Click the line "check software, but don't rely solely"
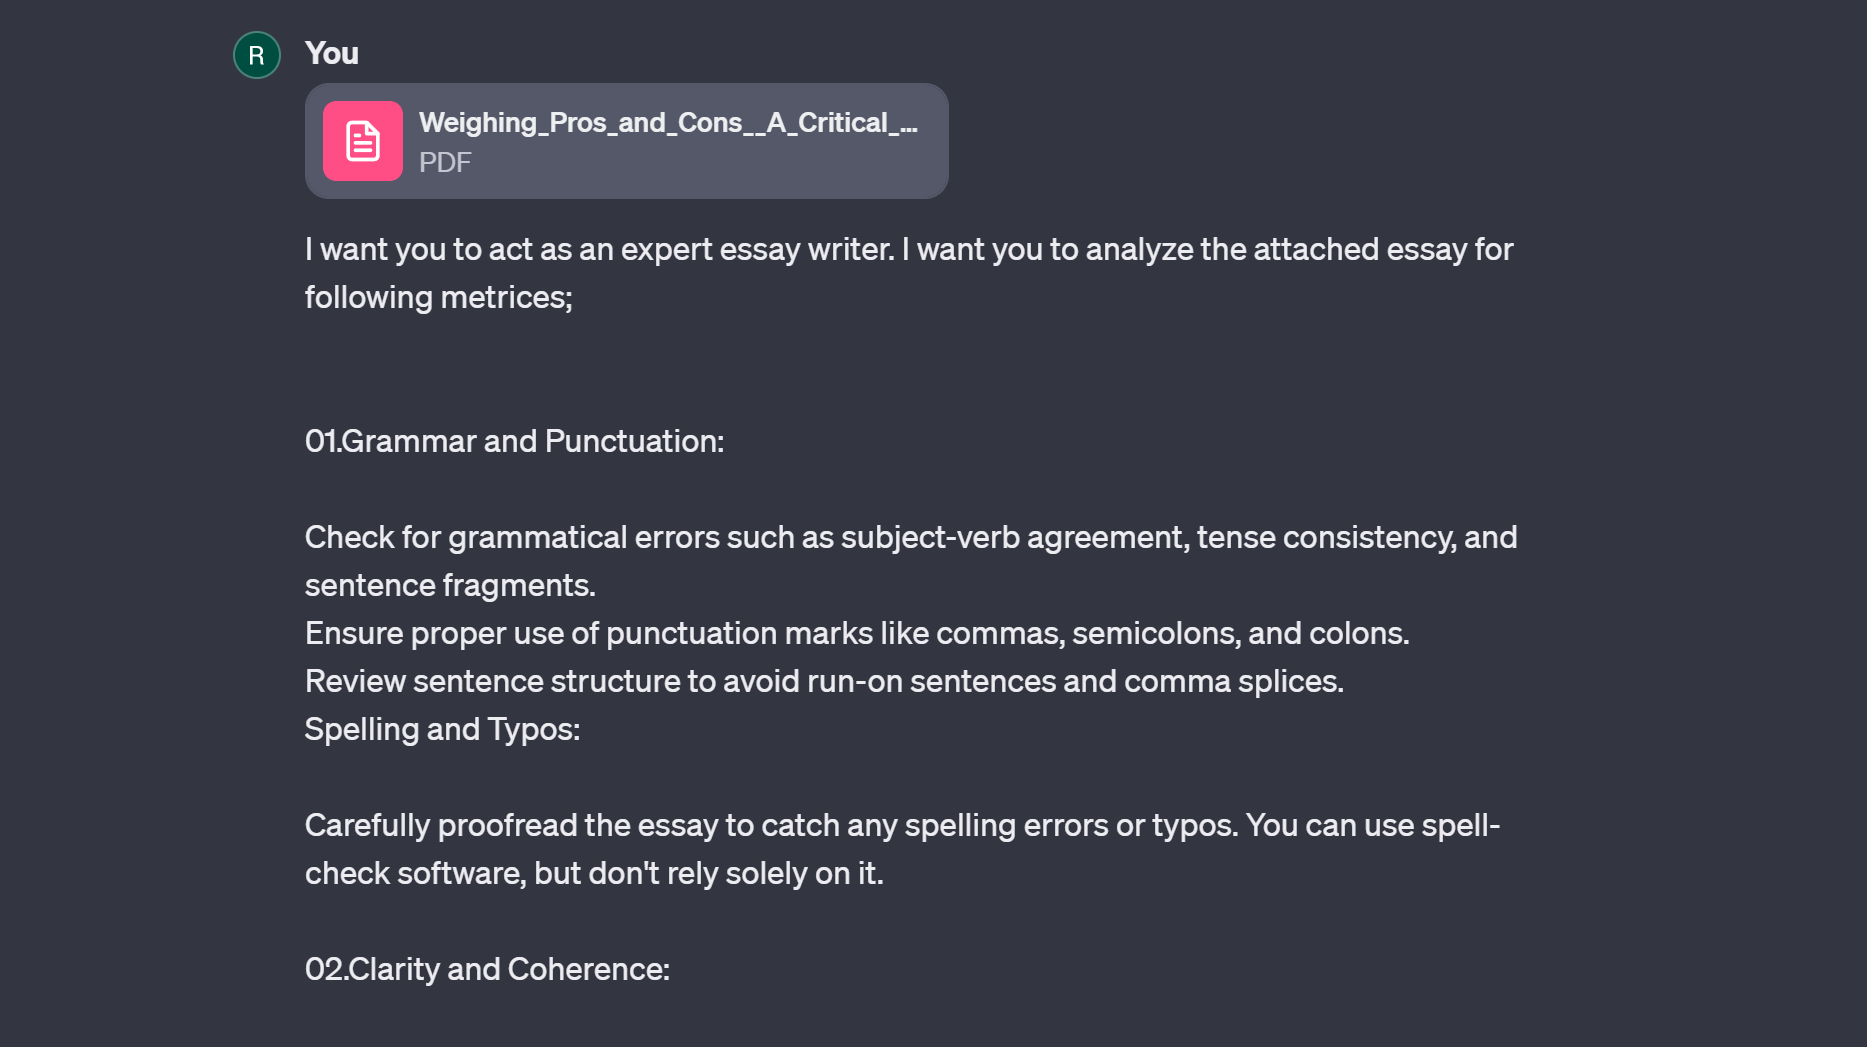Screen dimensions: 1867x1047 [x=594, y=873]
